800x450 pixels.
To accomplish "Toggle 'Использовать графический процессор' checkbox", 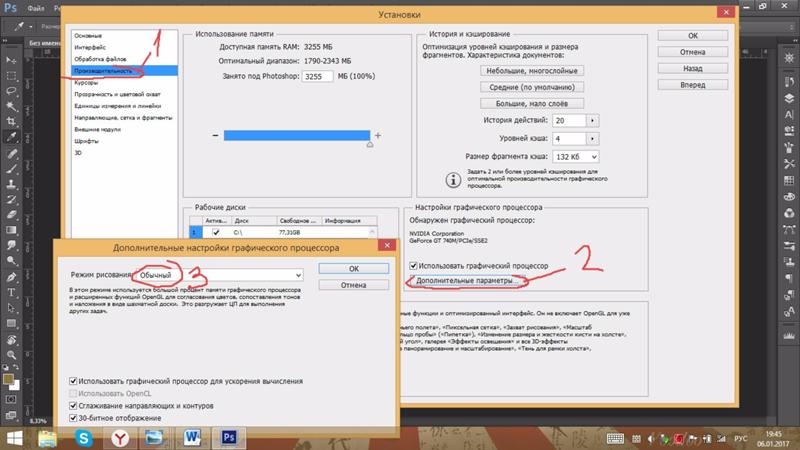I will 413,266.
